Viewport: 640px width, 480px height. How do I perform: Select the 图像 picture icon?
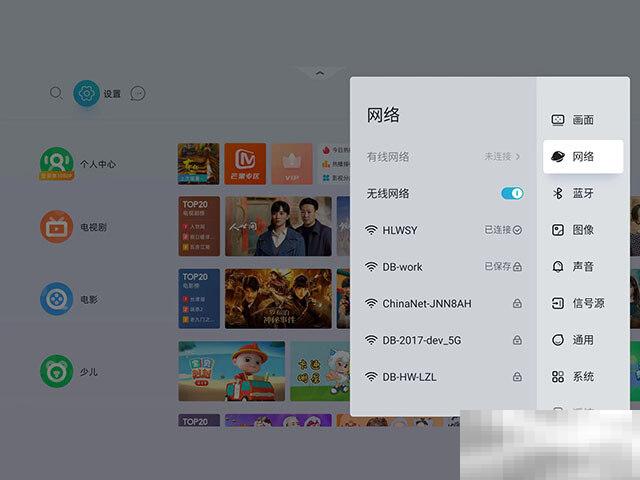pos(558,230)
